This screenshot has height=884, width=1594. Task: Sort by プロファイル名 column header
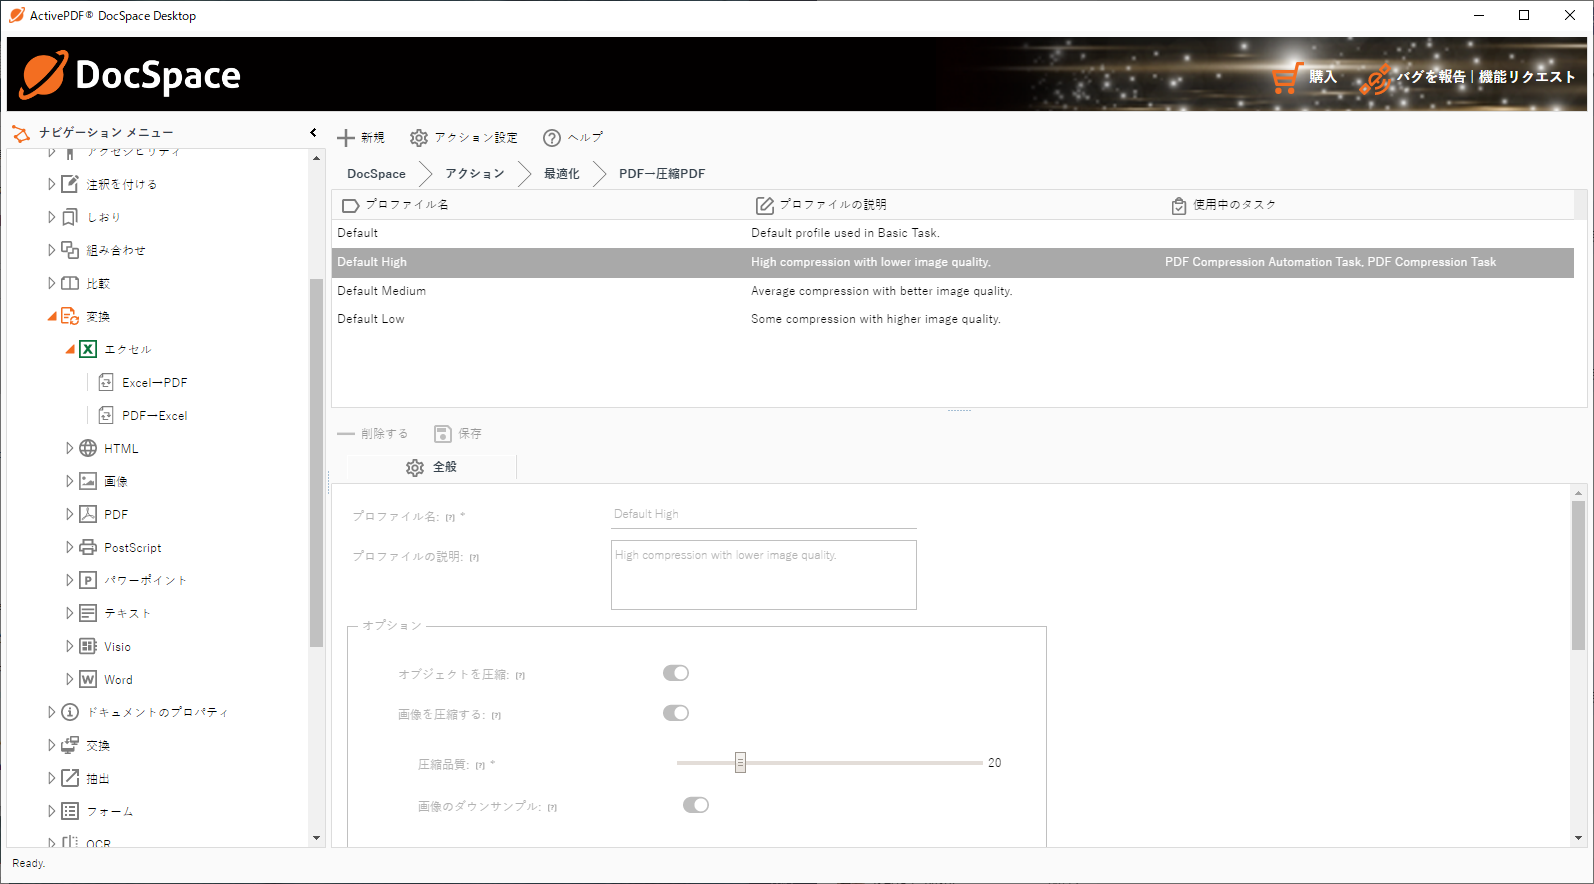tap(407, 204)
